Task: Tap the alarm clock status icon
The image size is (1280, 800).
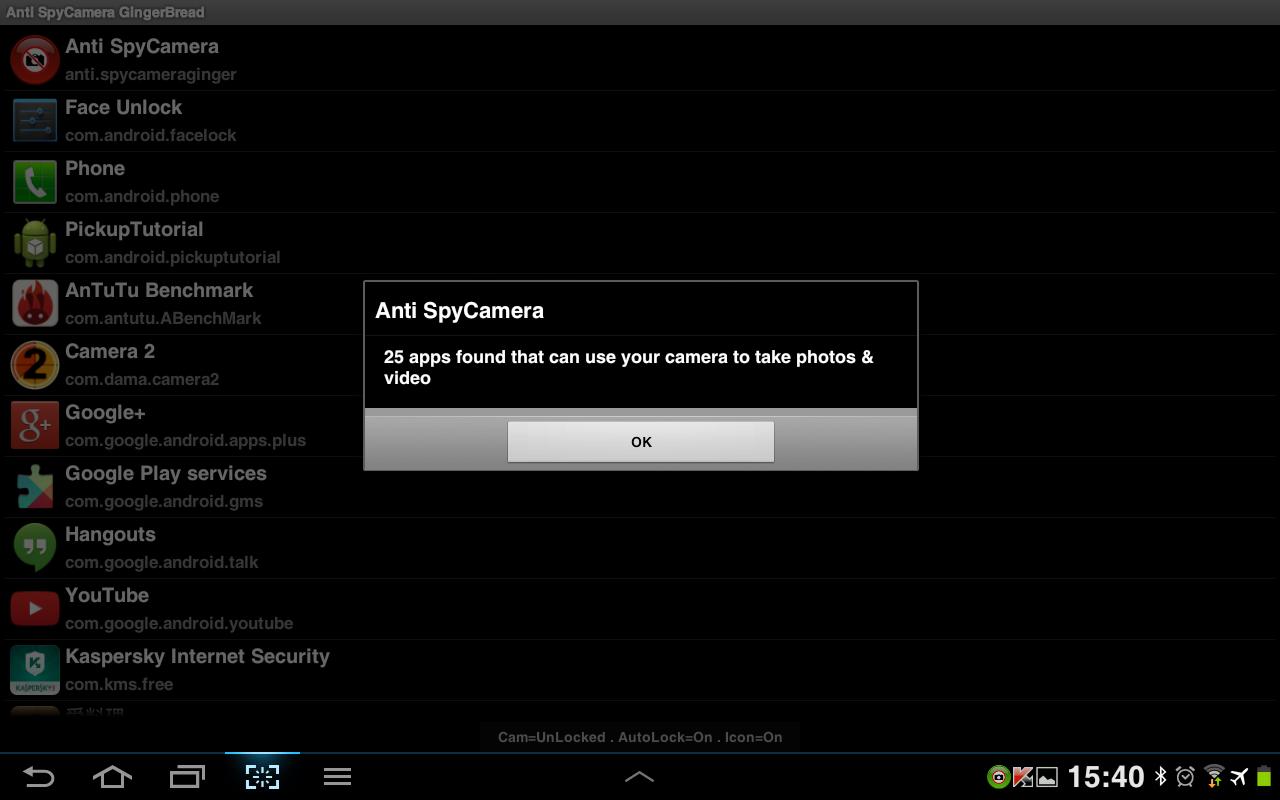Action: click(1186, 777)
